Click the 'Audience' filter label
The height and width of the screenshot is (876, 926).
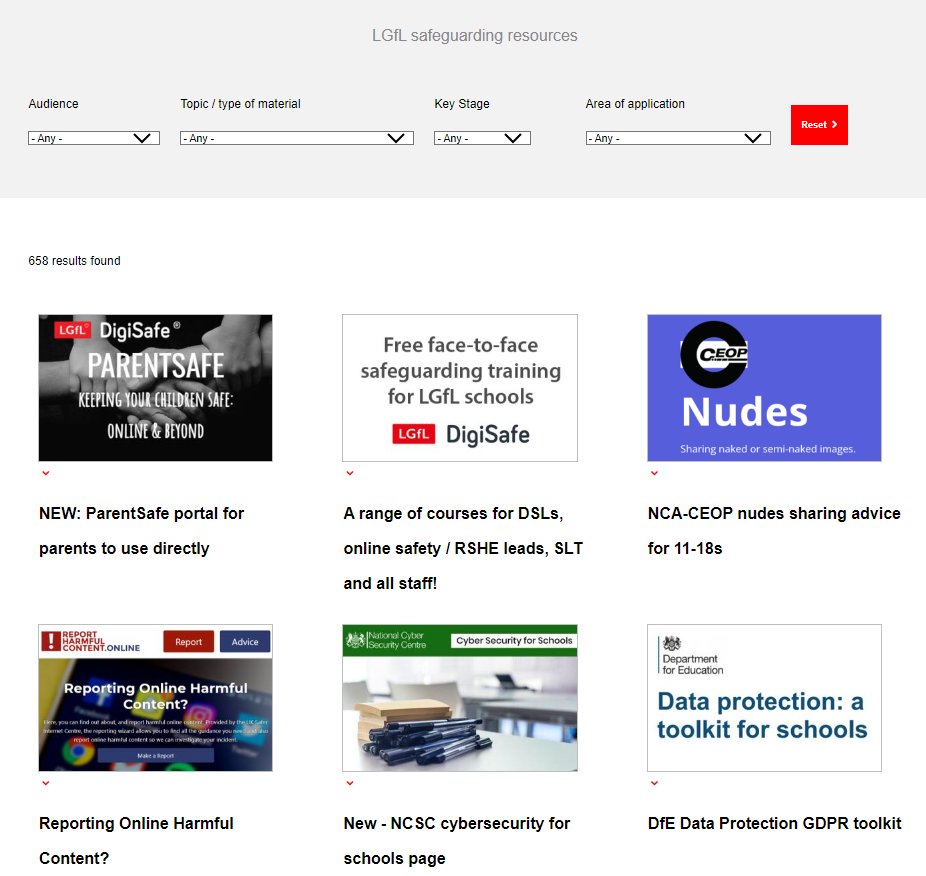pos(53,103)
